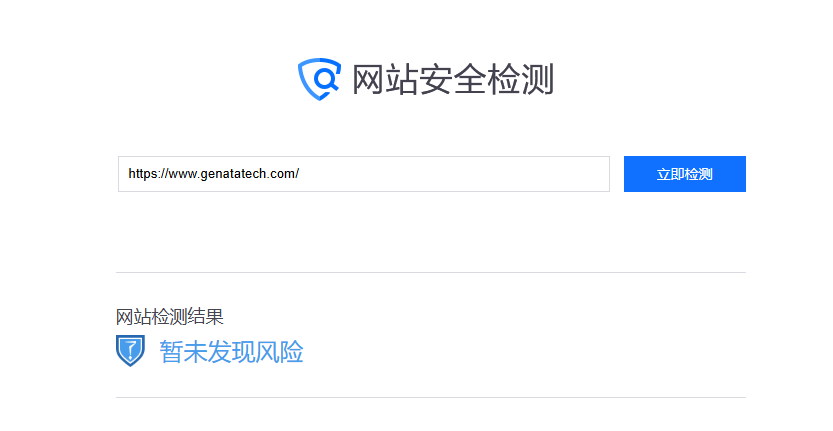The height and width of the screenshot is (431, 833).
Task: Click the trailing slash after .com in URL
Action: (298, 174)
